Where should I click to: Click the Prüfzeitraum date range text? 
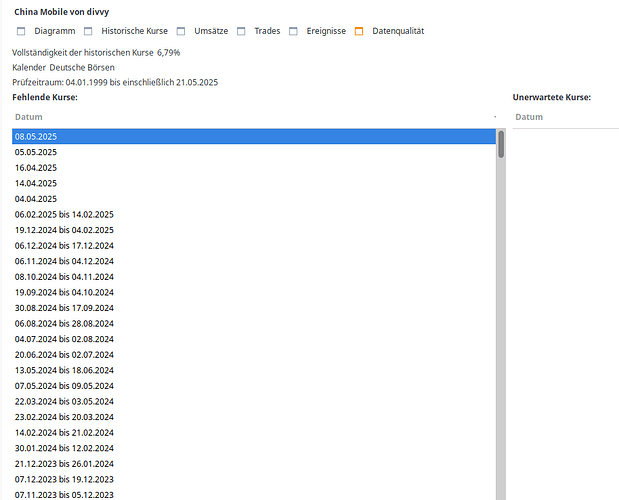pos(115,82)
